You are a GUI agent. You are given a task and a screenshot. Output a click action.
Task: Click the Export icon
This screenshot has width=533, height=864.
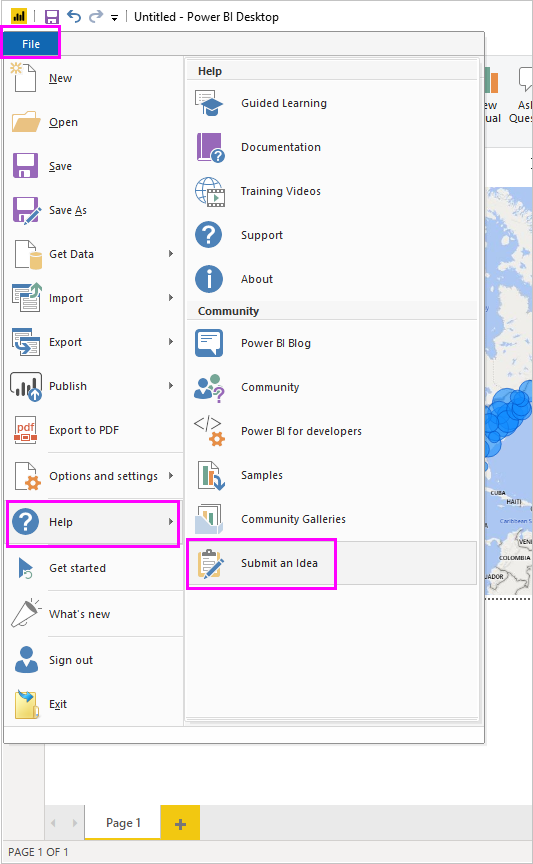tap(26, 342)
